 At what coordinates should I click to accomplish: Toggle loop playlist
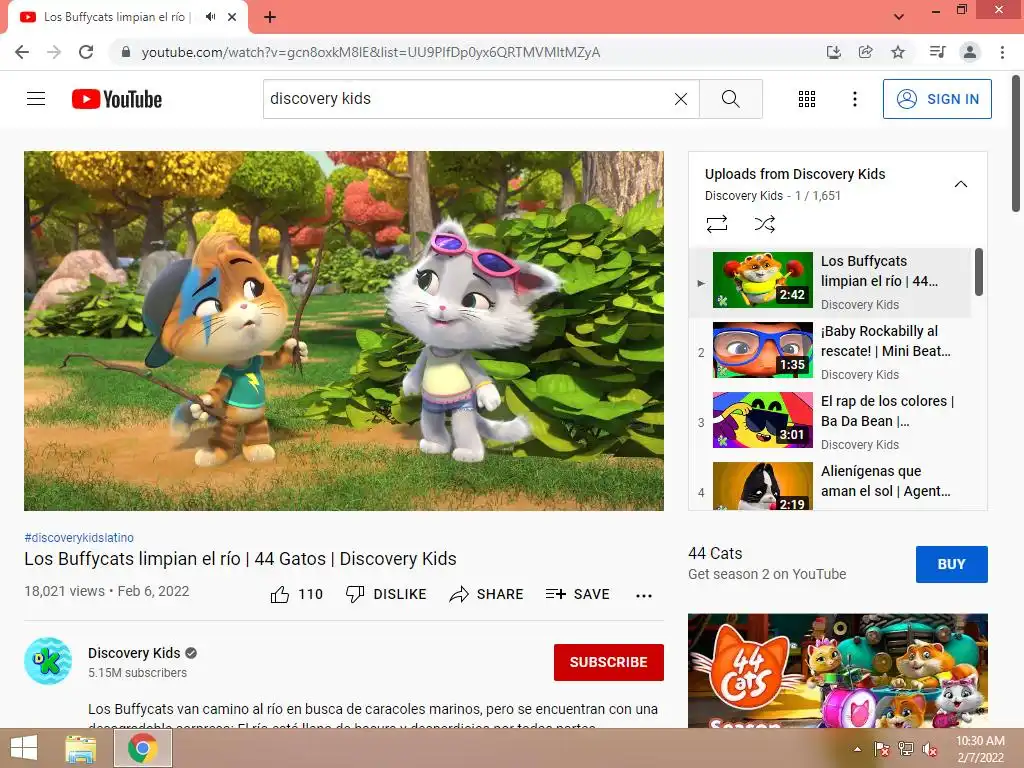tap(716, 224)
